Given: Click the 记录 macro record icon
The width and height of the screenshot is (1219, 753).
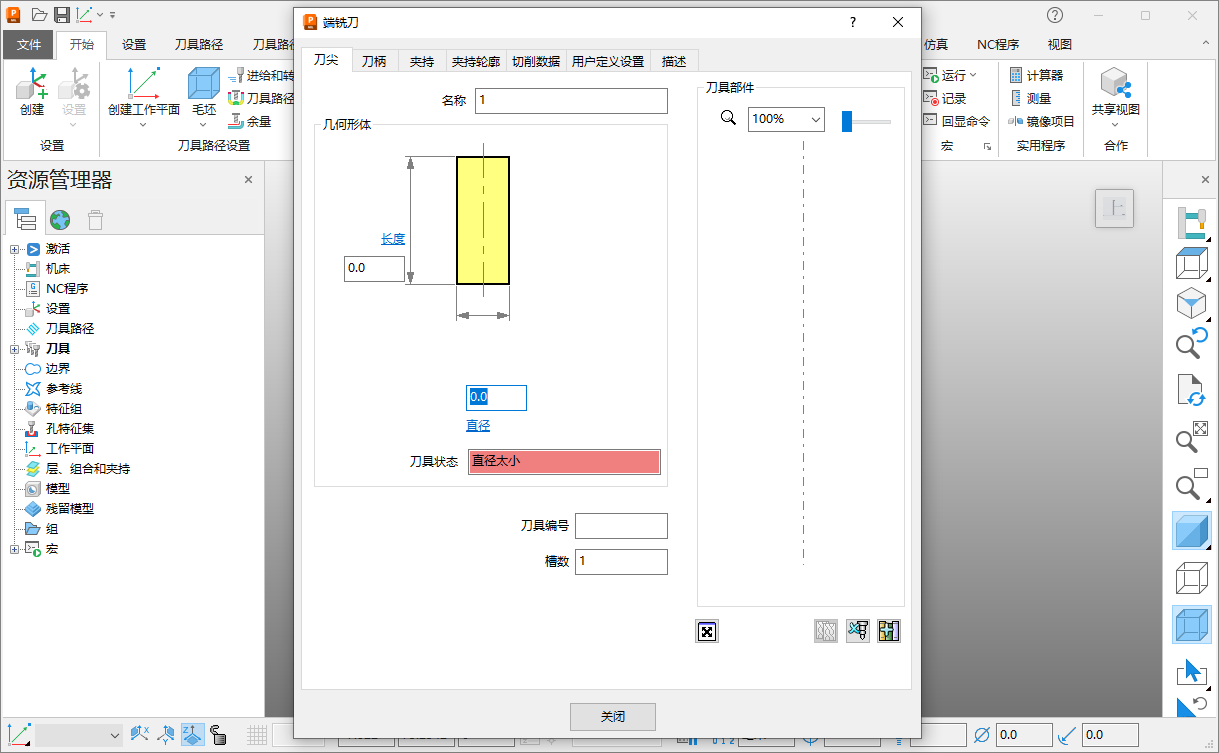Looking at the screenshot, I should (931, 98).
